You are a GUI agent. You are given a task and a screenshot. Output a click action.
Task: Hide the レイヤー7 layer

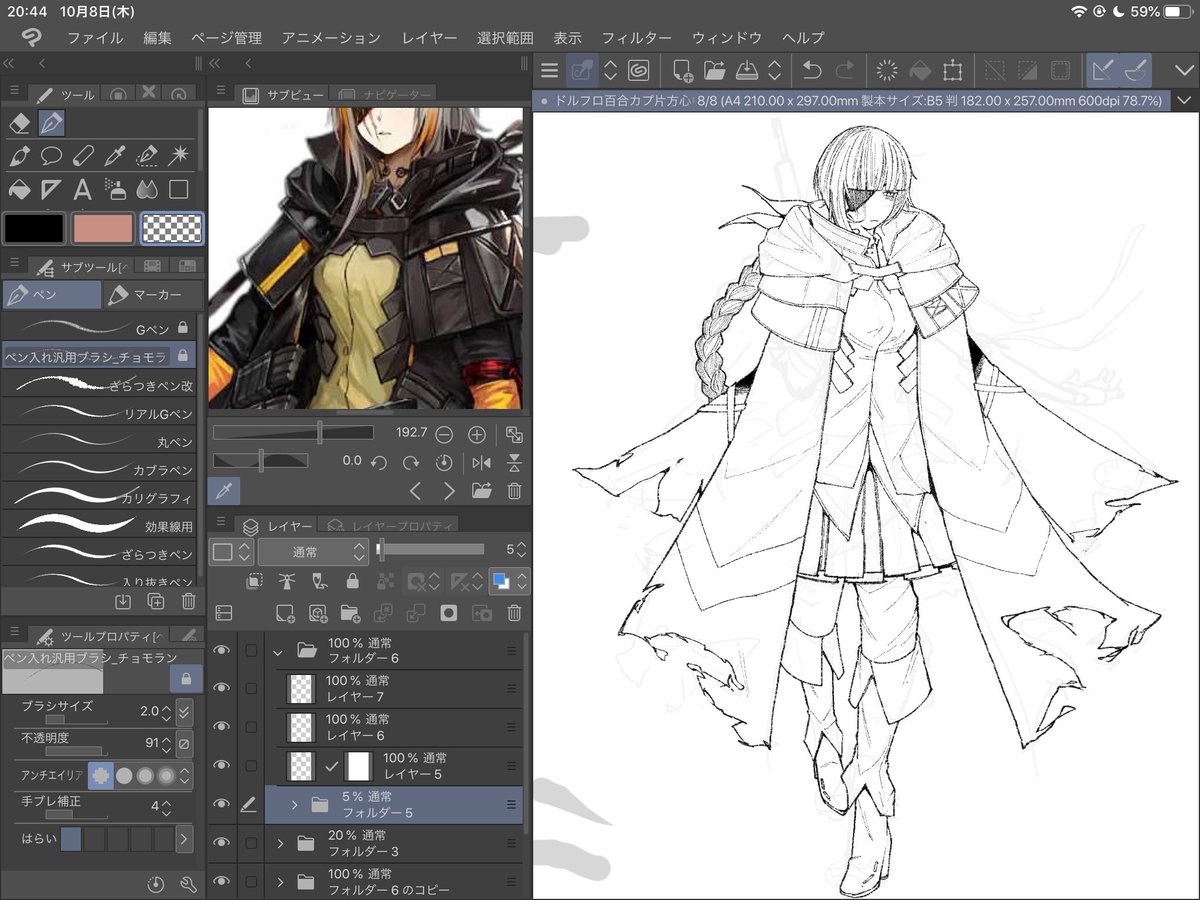(222, 688)
